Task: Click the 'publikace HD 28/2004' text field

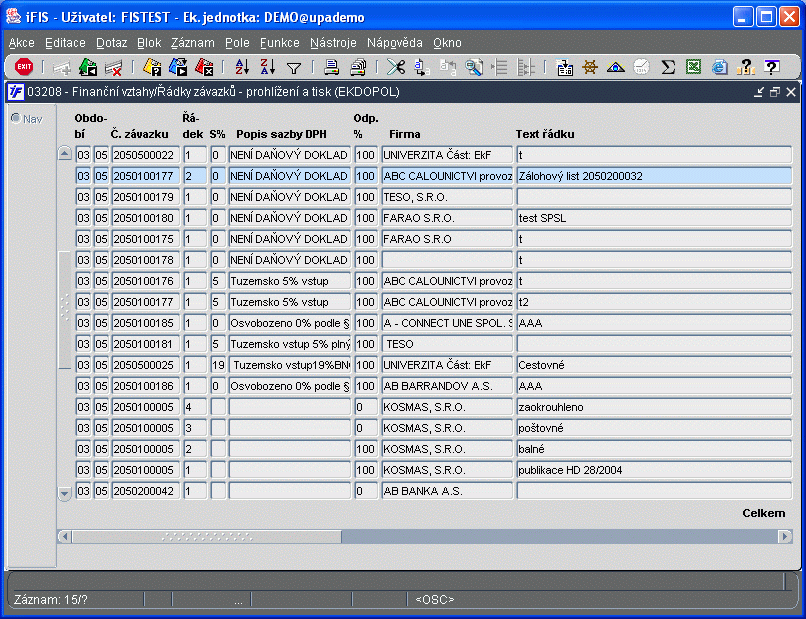Action: [654, 470]
